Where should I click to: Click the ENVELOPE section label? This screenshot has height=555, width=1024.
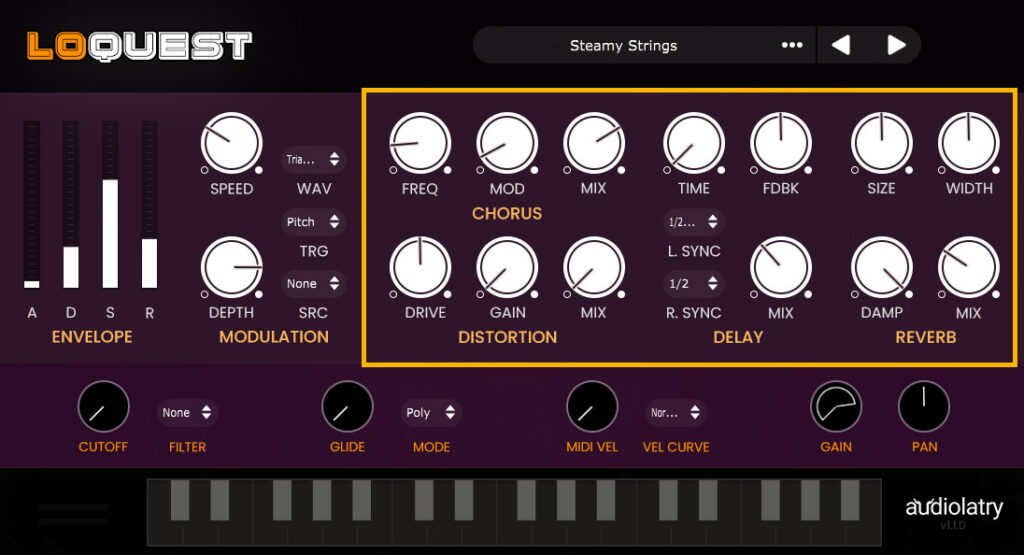point(92,337)
